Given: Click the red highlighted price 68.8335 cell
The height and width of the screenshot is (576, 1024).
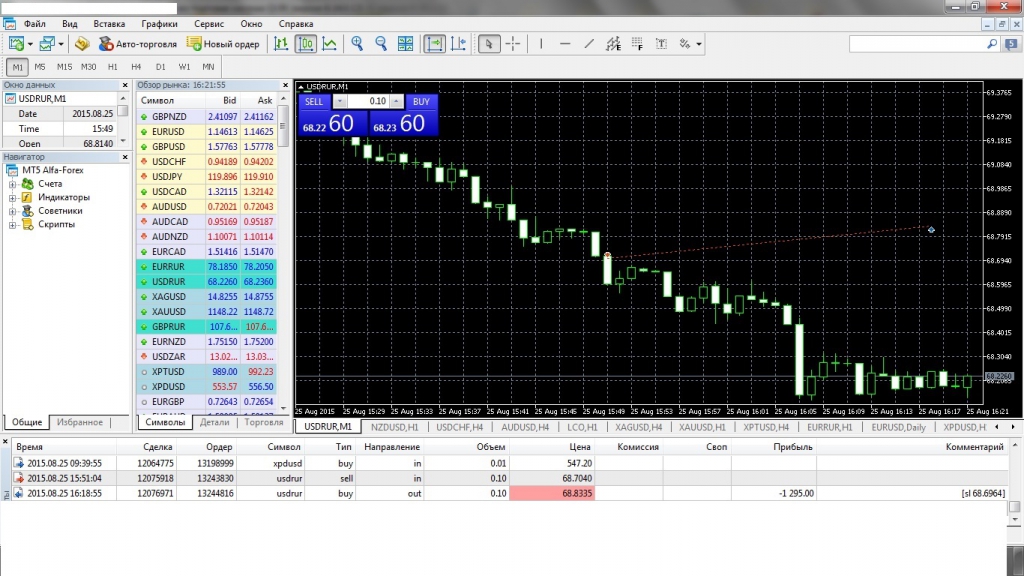Looking at the screenshot, I should 551,493.
